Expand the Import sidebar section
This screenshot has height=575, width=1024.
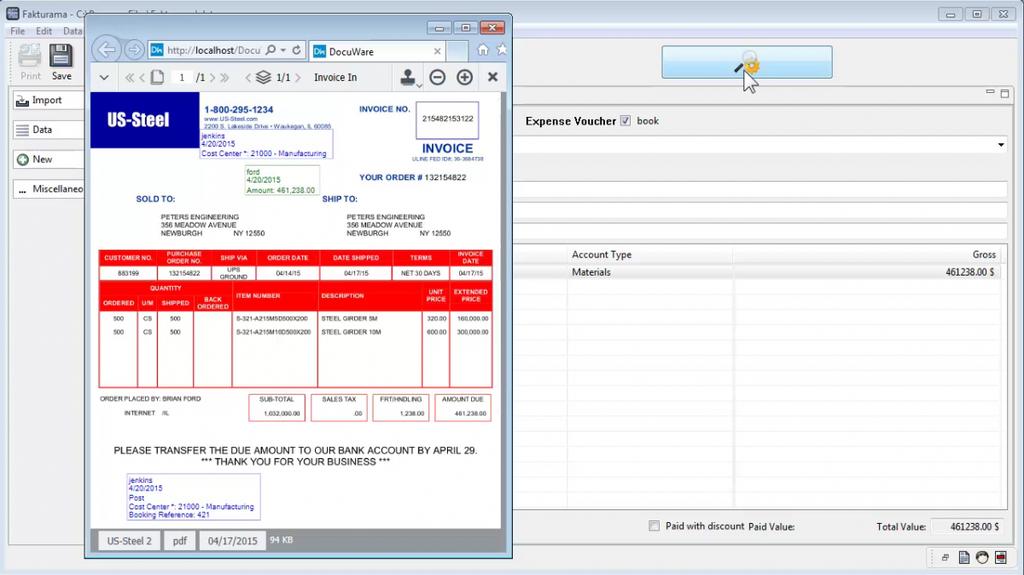pyautogui.click(x=49, y=100)
